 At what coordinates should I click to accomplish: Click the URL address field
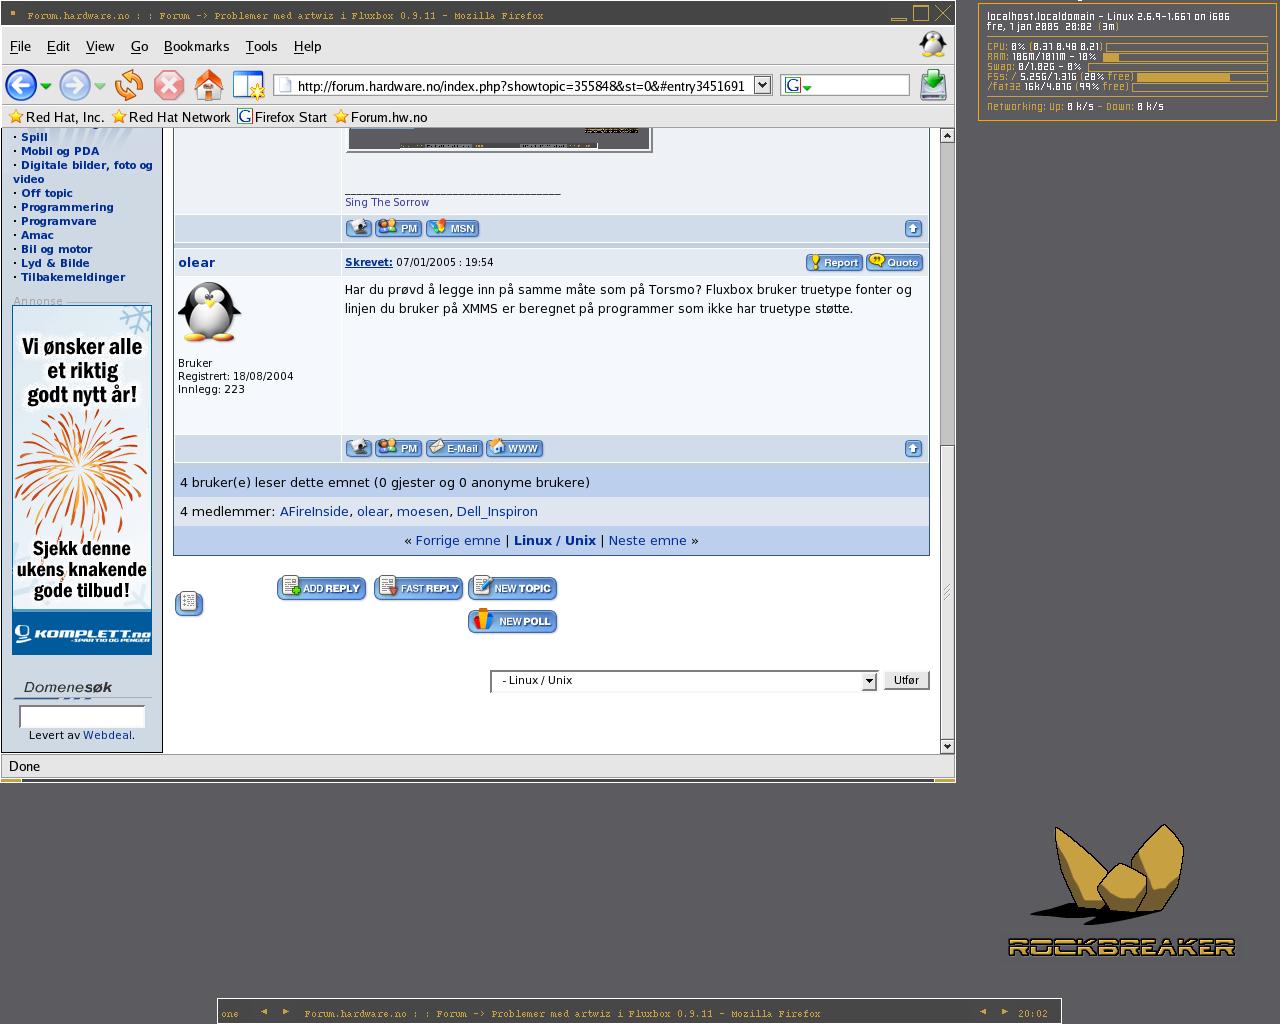(512, 86)
